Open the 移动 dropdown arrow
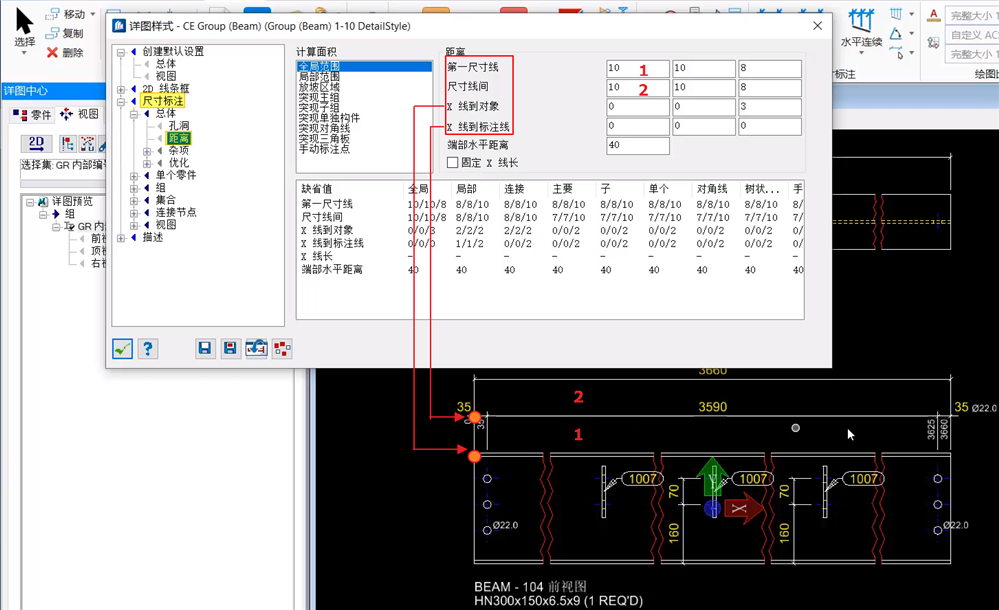999x610 pixels. [93, 14]
